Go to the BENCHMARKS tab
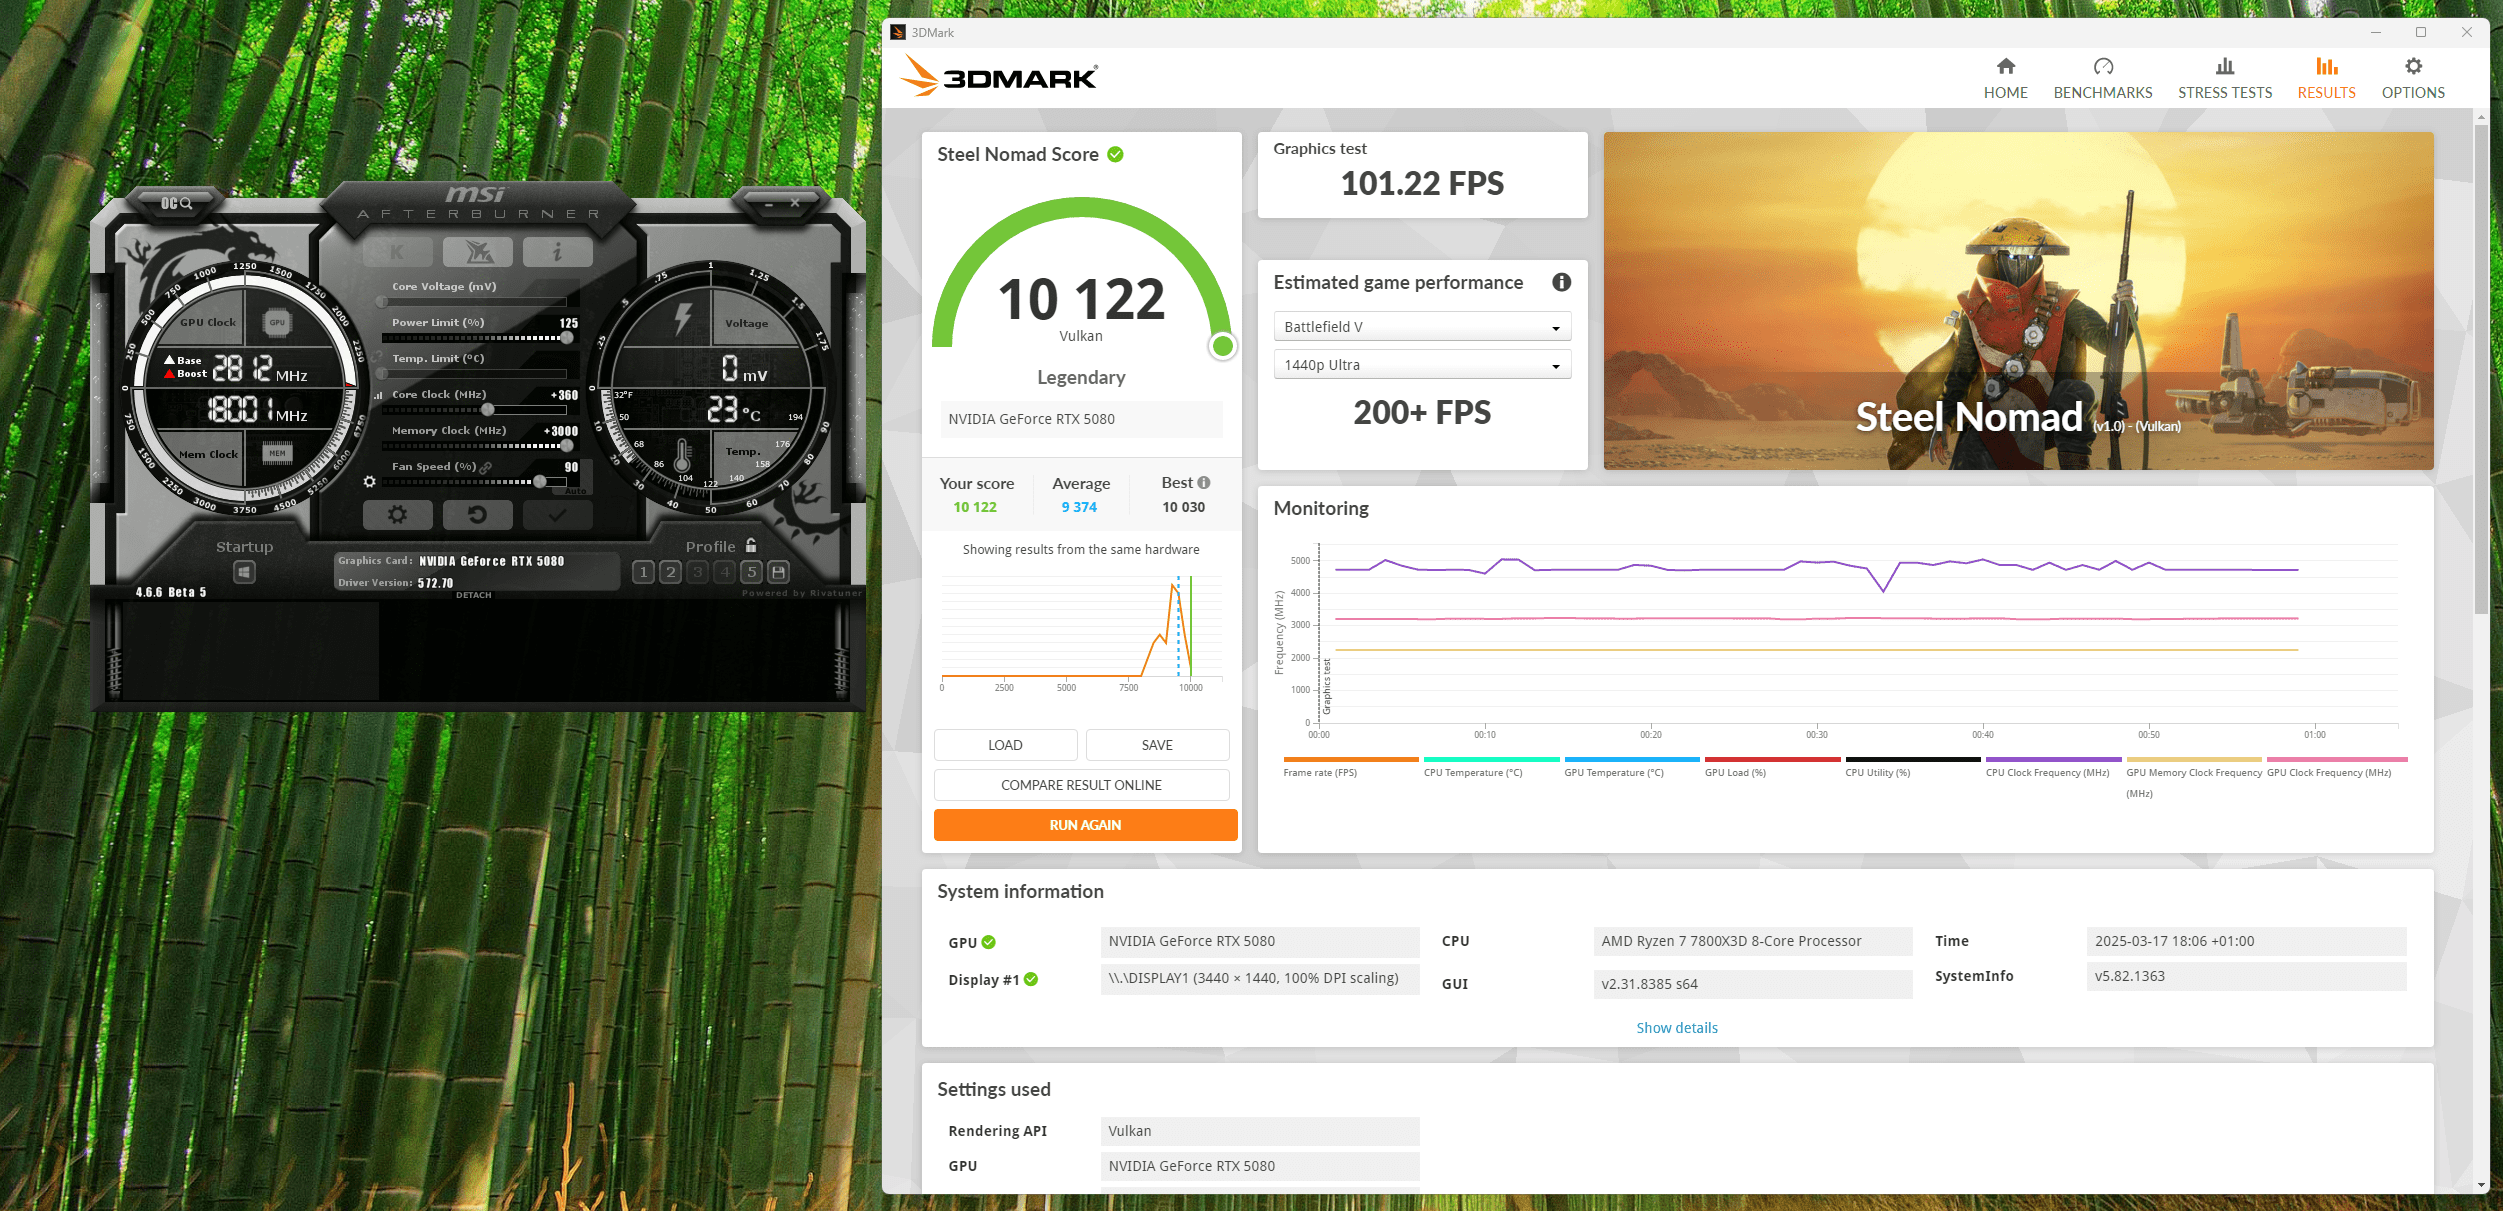 pyautogui.click(x=2102, y=78)
